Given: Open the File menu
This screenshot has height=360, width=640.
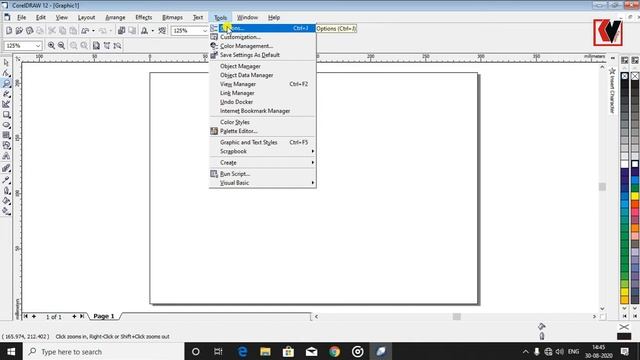Looking at the screenshot, I should (21, 18).
